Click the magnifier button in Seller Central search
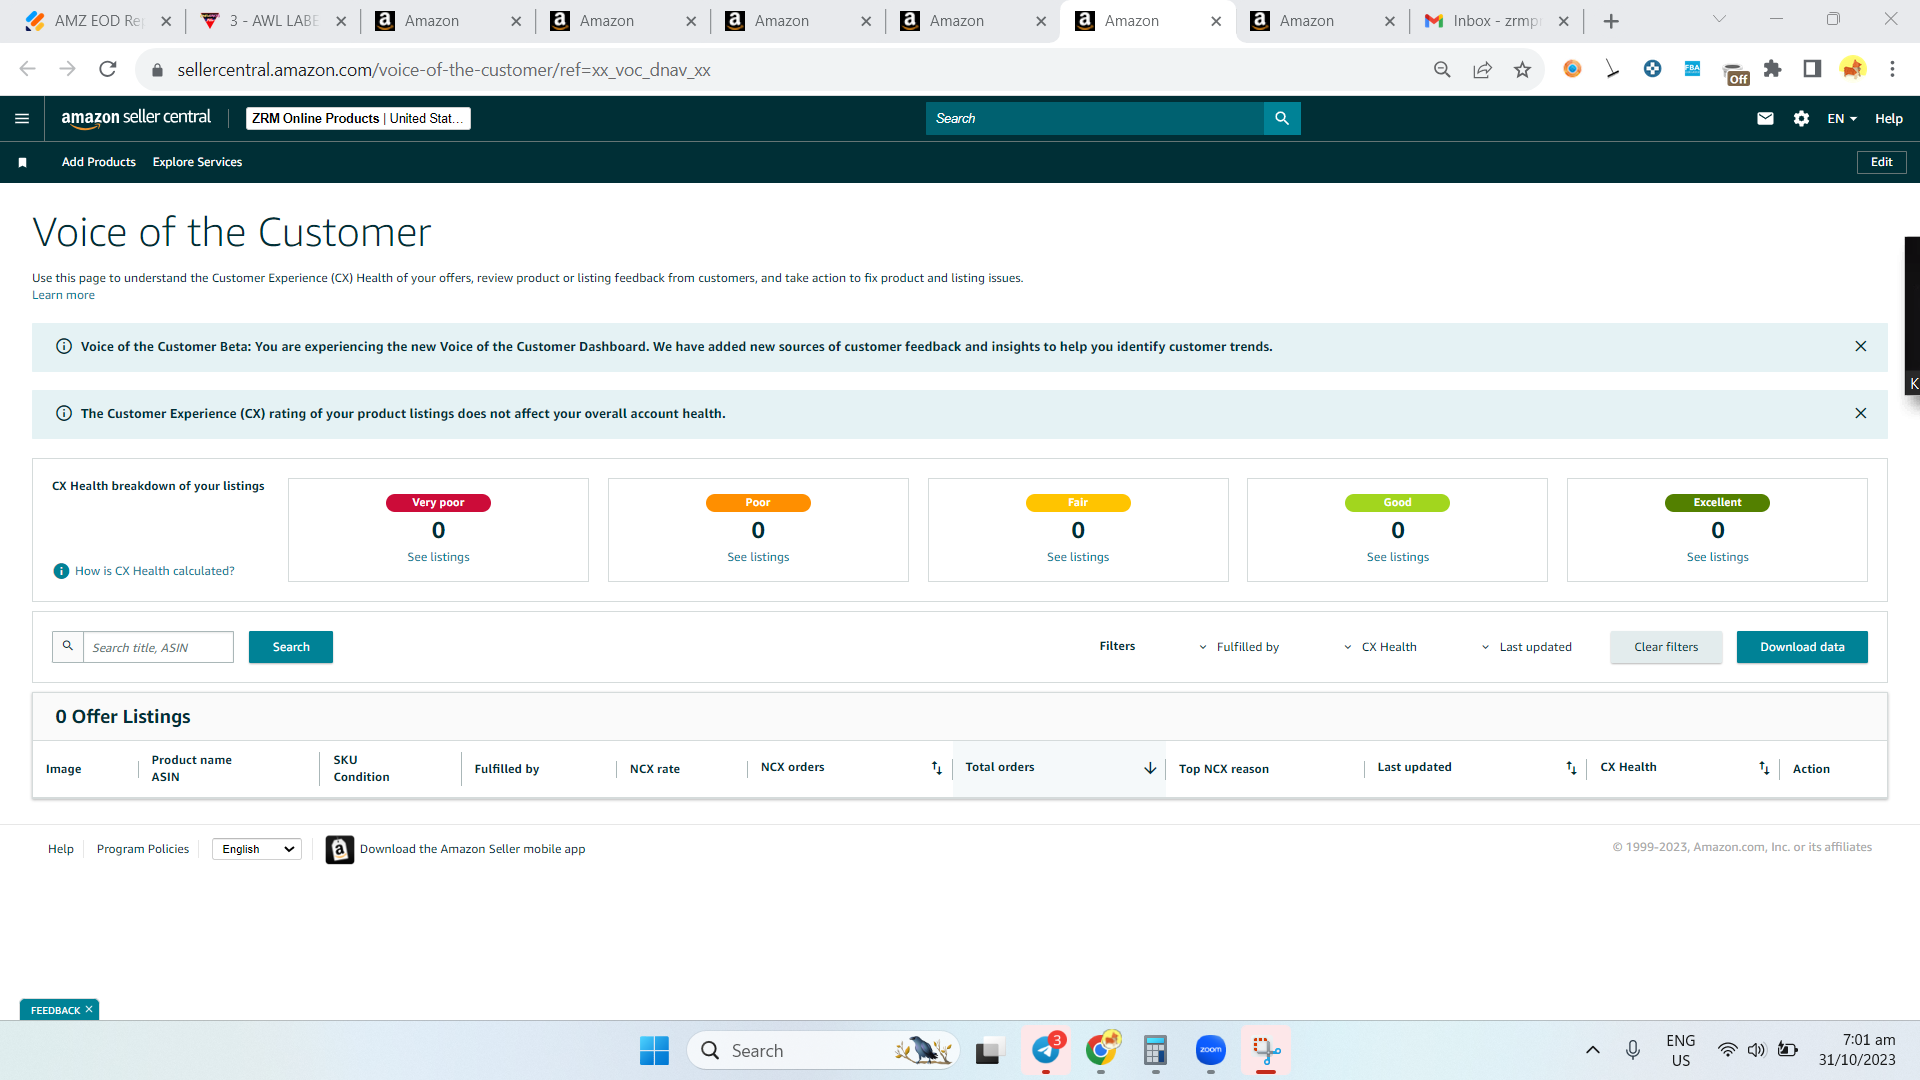This screenshot has height=1080, width=1920. (1282, 118)
